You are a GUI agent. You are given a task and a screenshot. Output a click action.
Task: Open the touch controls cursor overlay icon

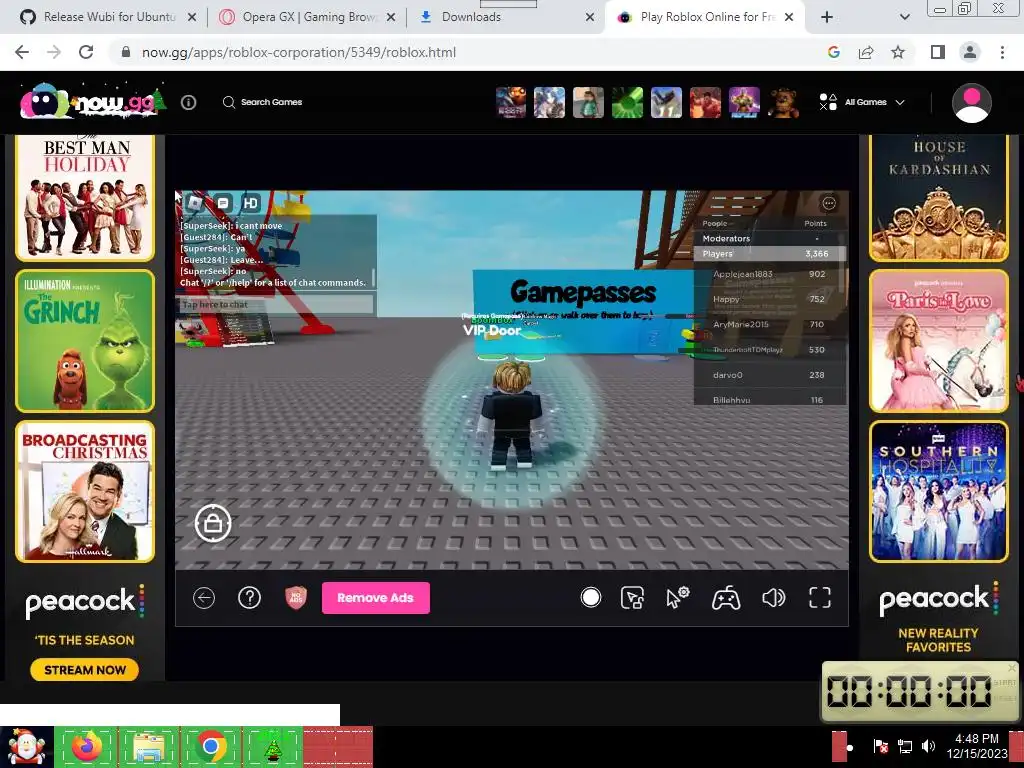pyautogui.click(x=632, y=598)
